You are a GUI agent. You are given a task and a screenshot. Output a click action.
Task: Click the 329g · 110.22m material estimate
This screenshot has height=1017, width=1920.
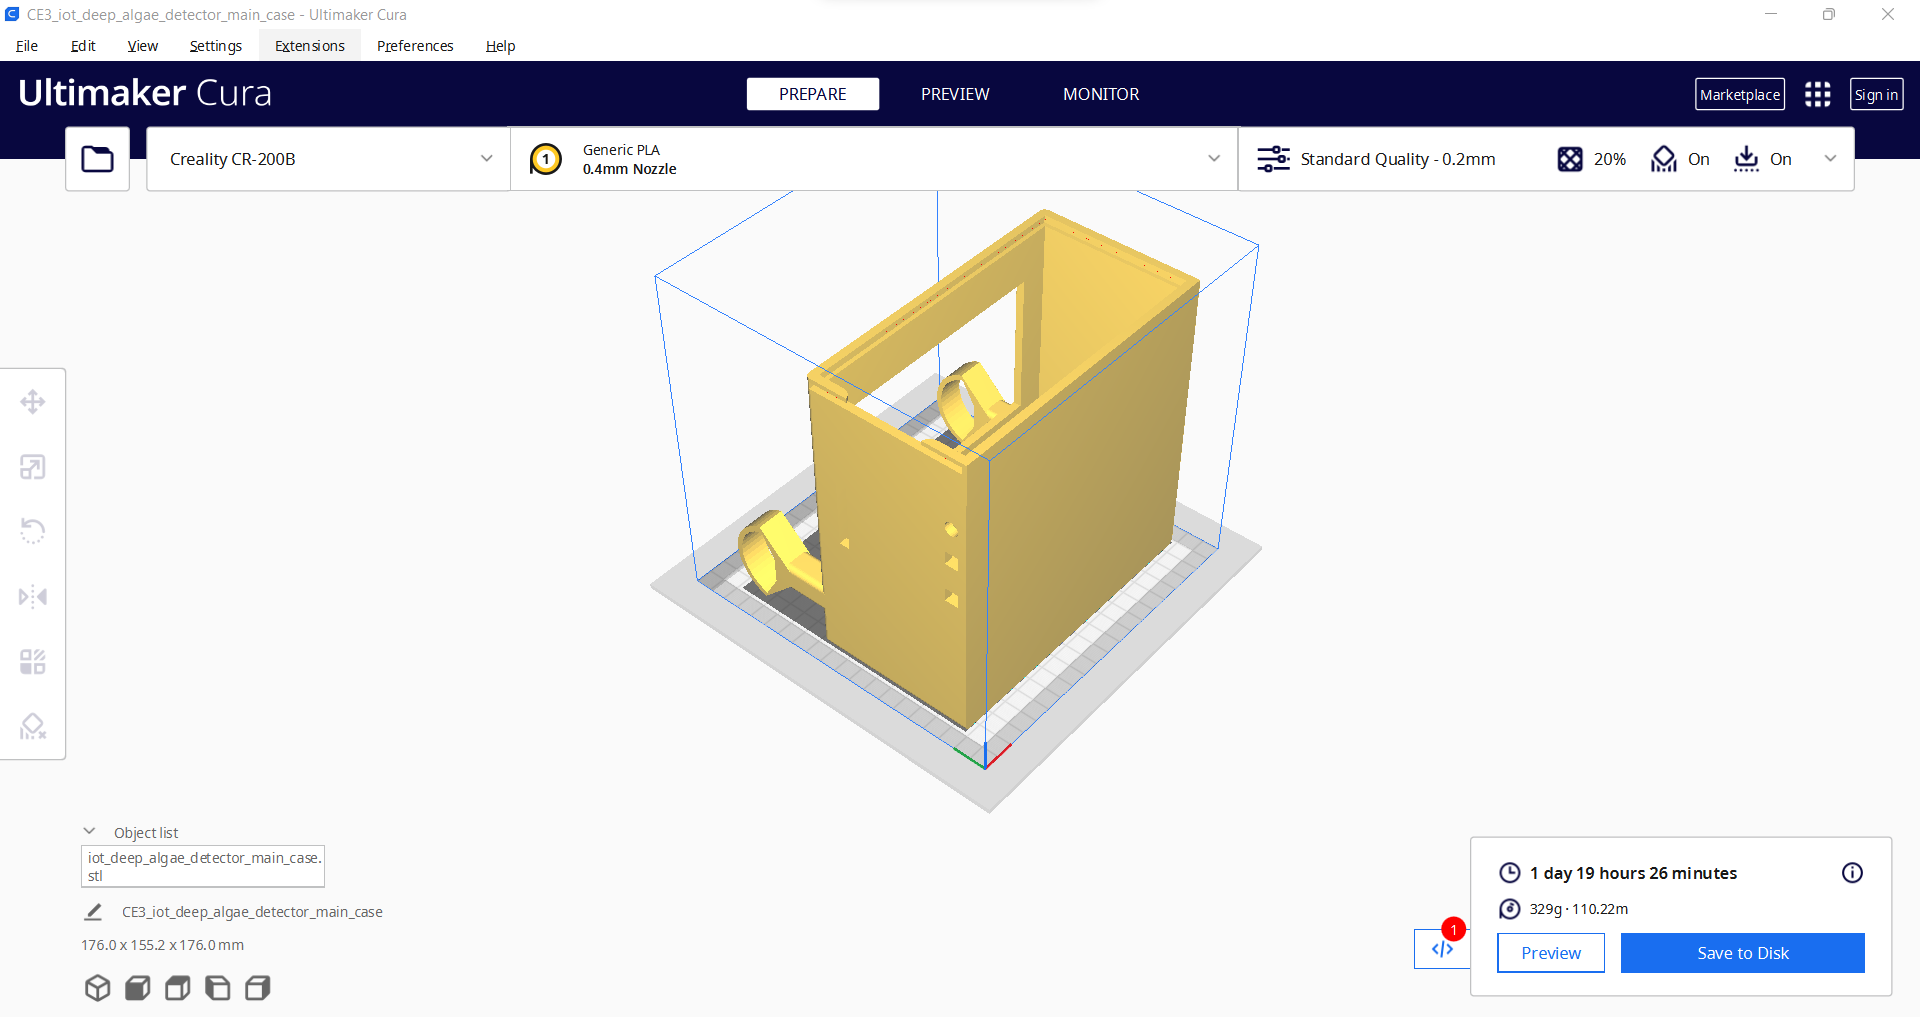point(1579,909)
